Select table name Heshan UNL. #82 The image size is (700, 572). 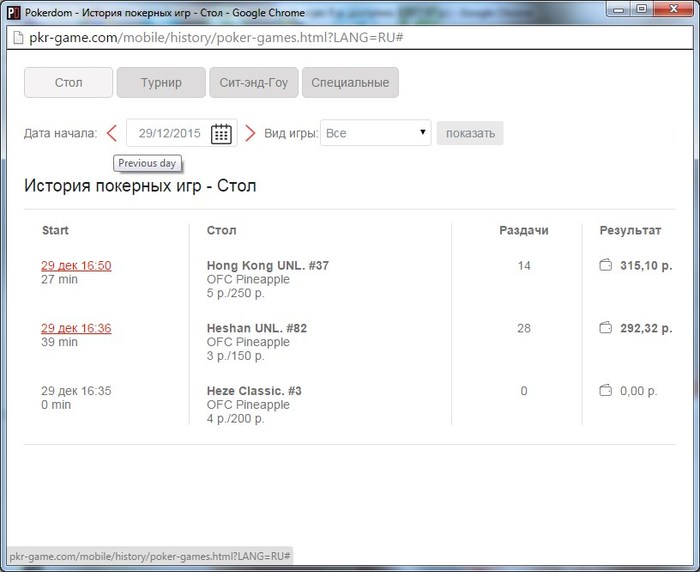click(x=257, y=328)
